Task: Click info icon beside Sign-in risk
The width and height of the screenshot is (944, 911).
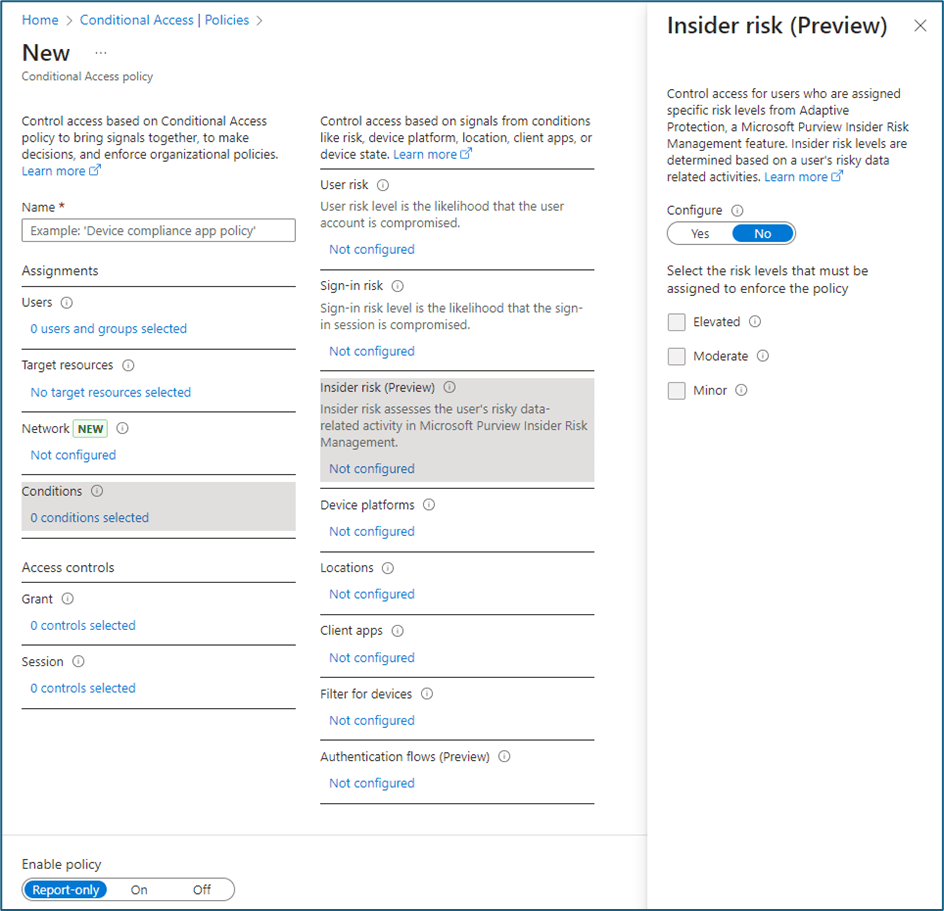Action: (x=397, y=286)
